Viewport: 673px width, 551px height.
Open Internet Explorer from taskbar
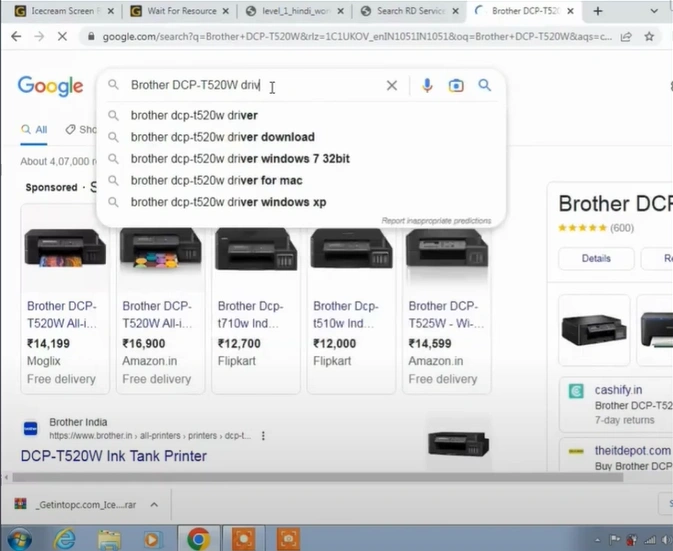click(64, 539)
